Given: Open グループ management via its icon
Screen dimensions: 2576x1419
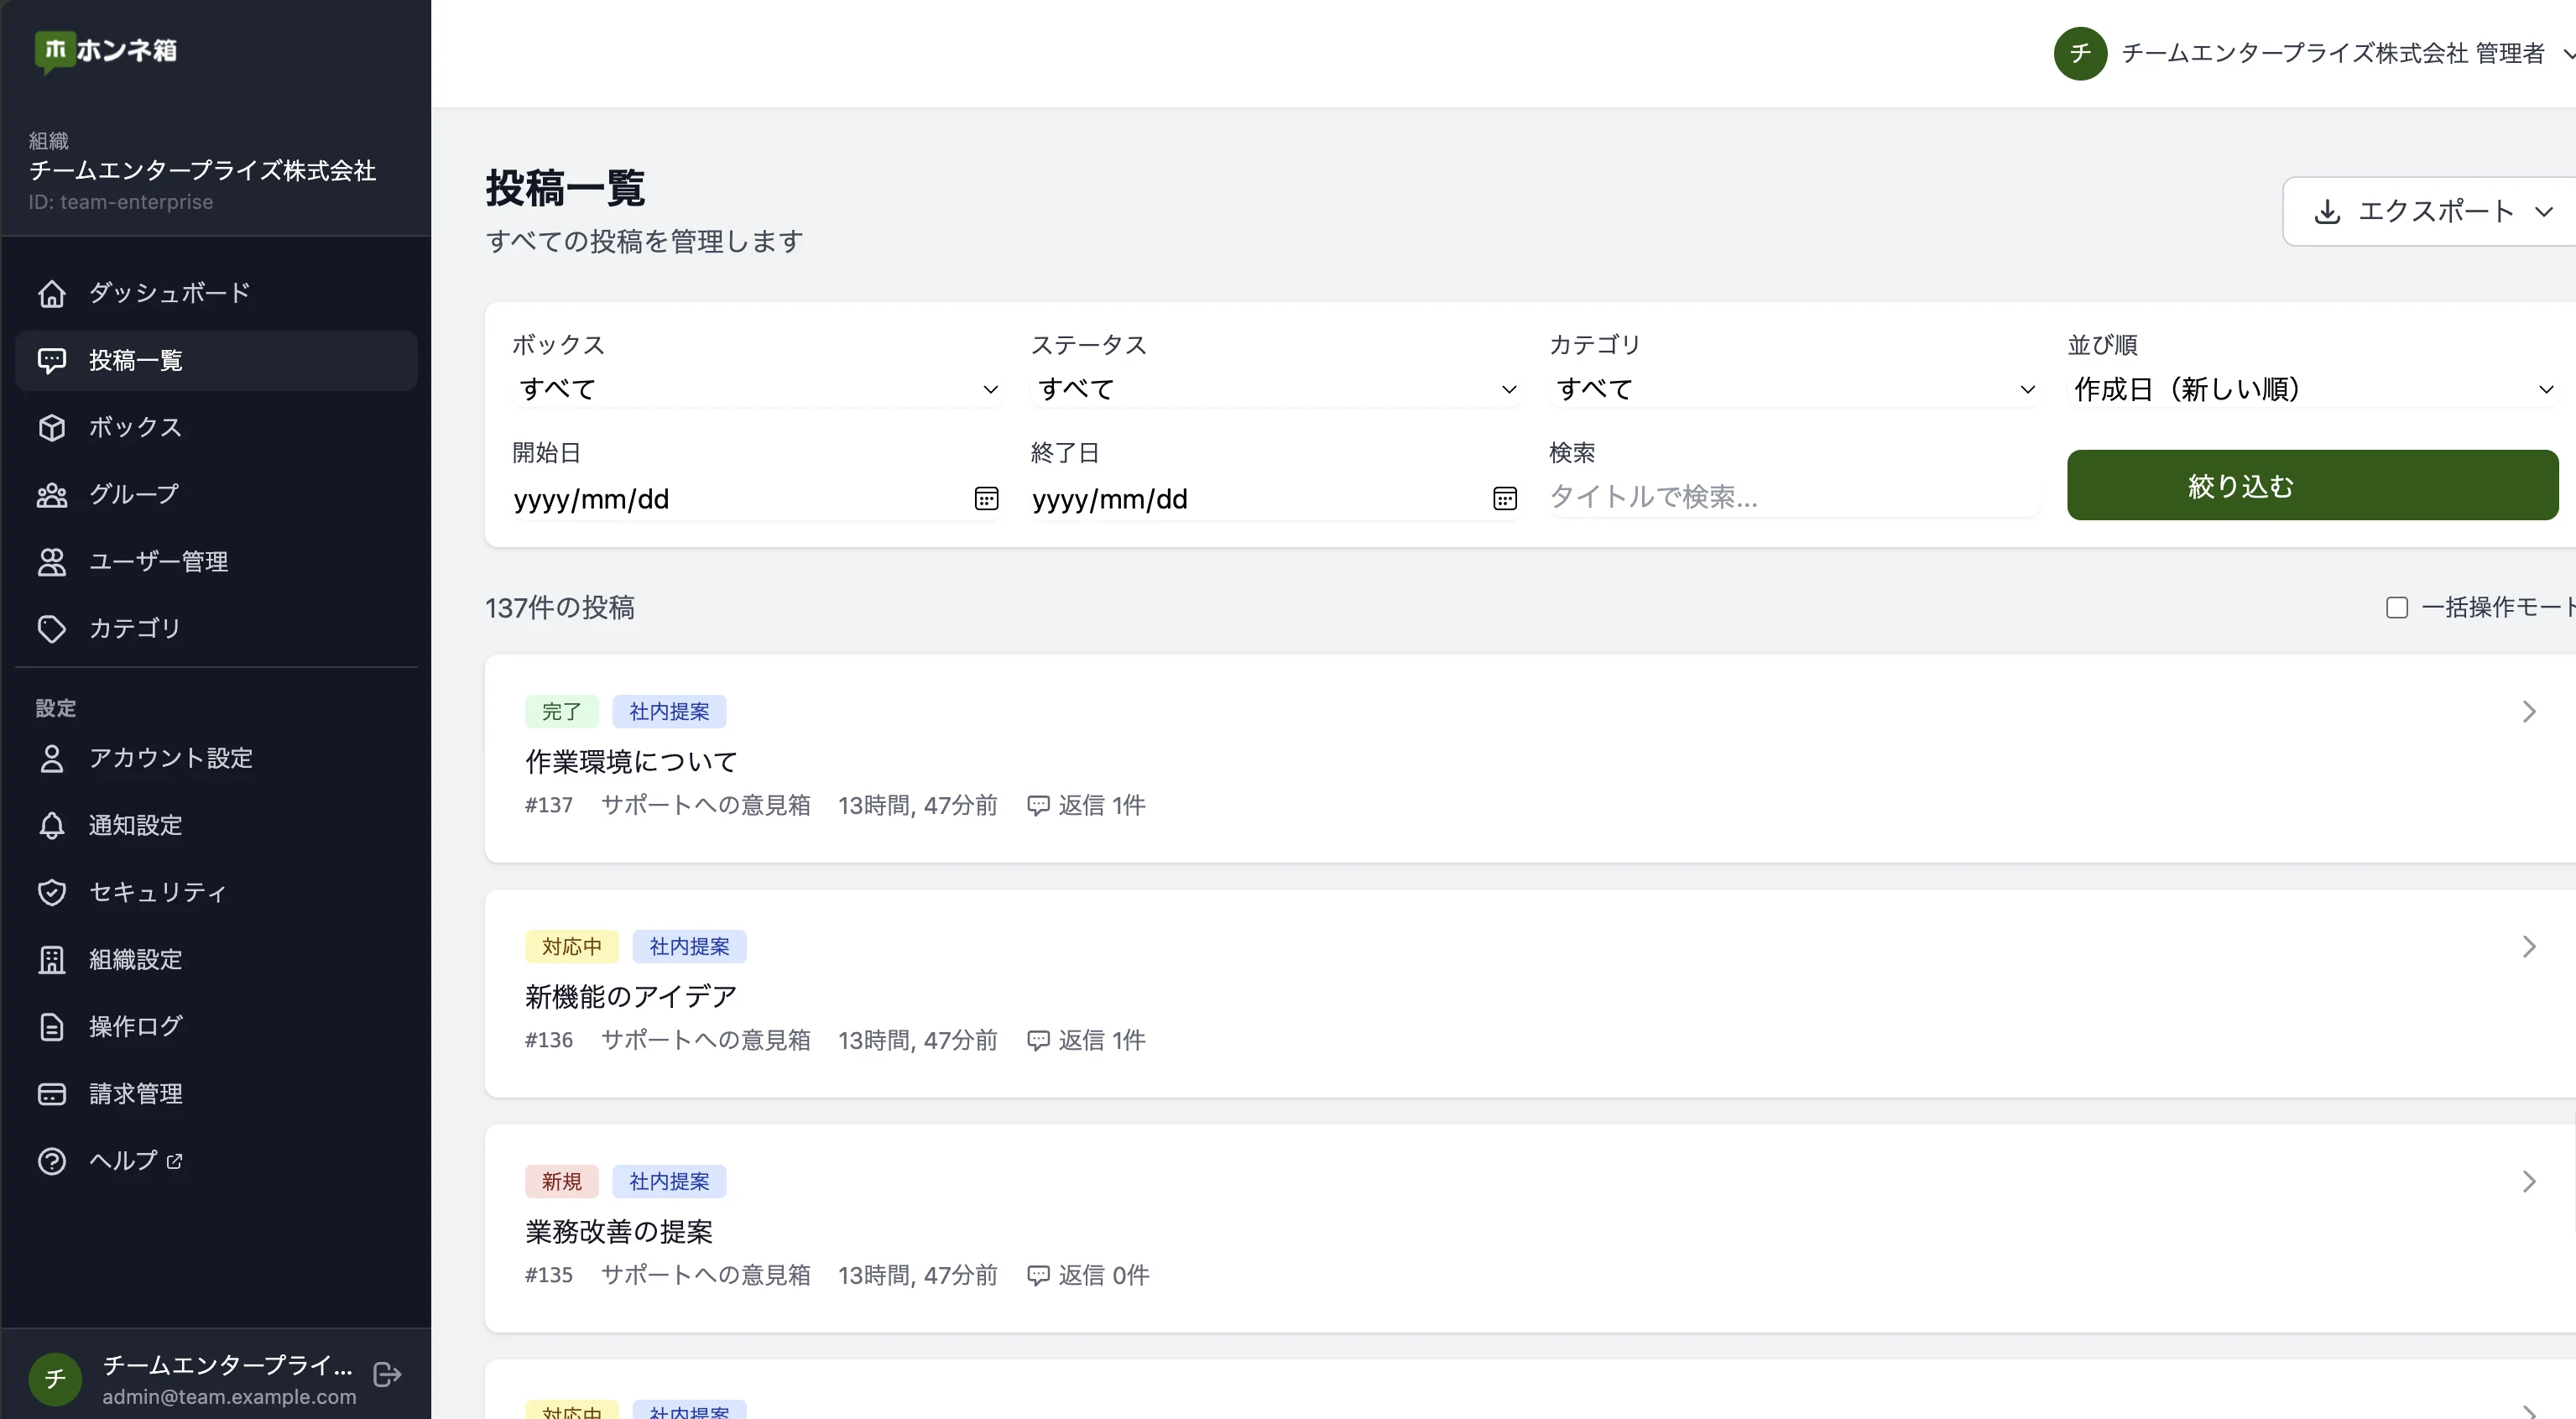Looking at the screenshot, I should pos(53,493).
